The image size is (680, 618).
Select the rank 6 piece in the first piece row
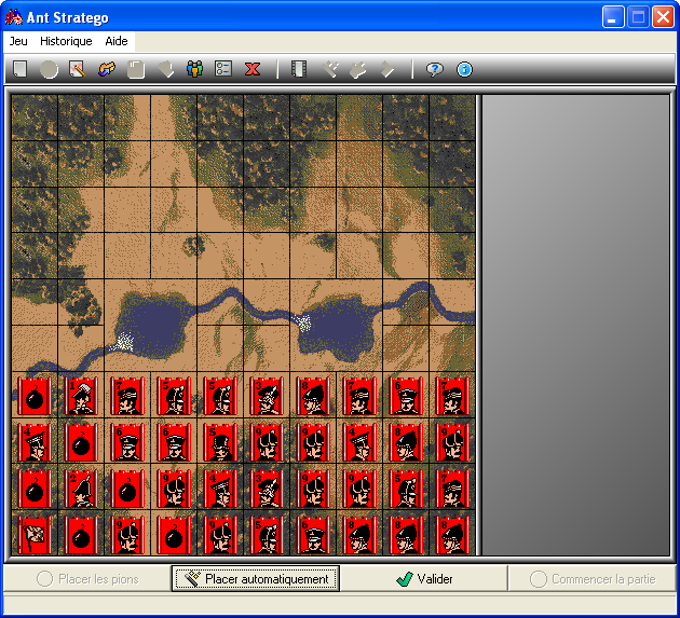pyautogui.click(x=406, y=396)
